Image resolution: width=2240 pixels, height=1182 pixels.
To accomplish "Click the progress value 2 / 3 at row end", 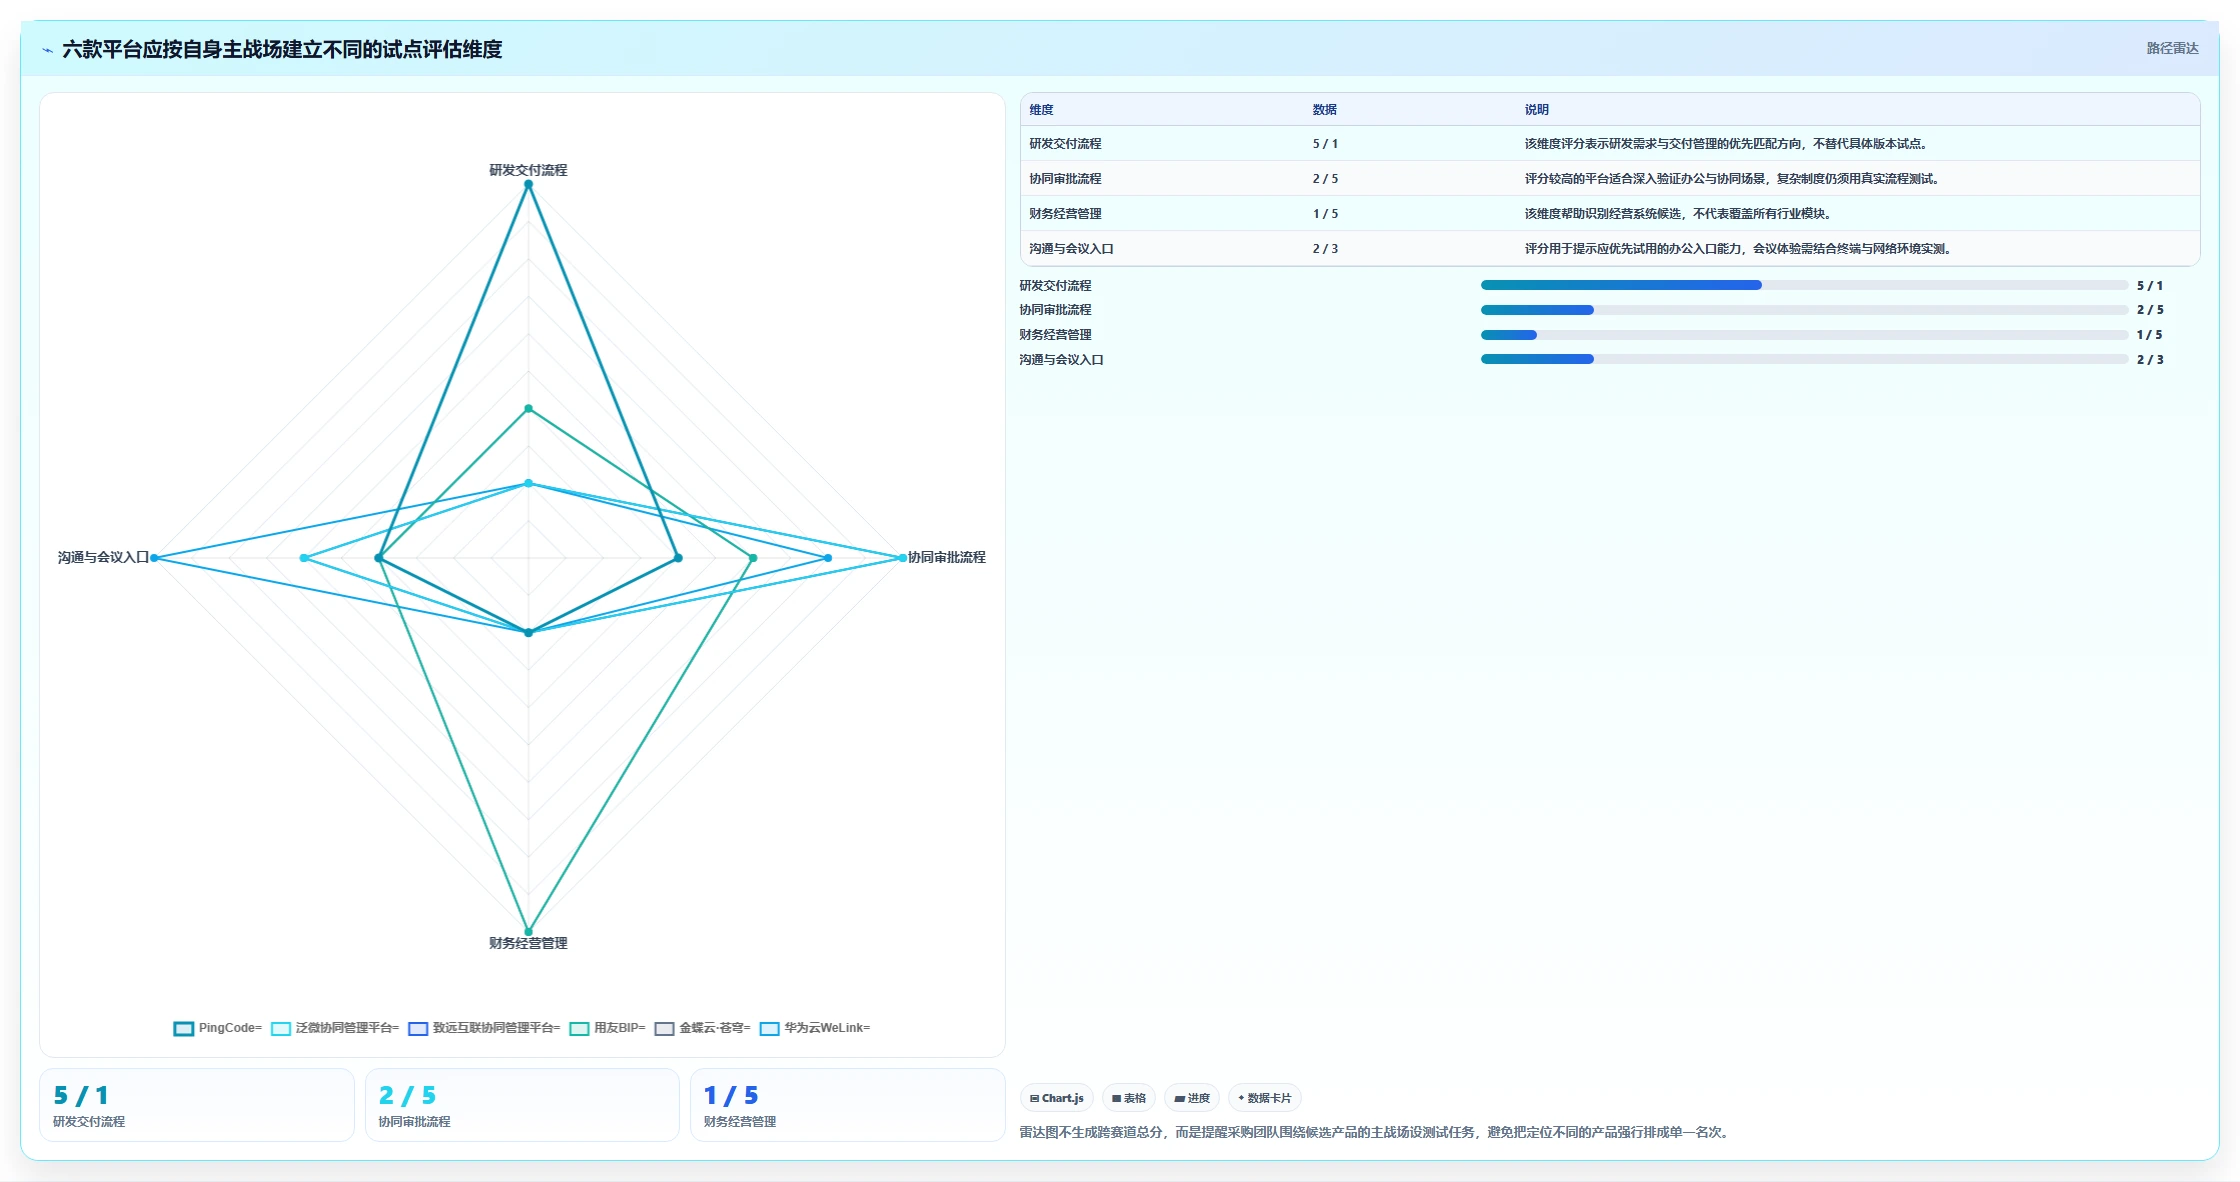I will tap(2150, 360).
